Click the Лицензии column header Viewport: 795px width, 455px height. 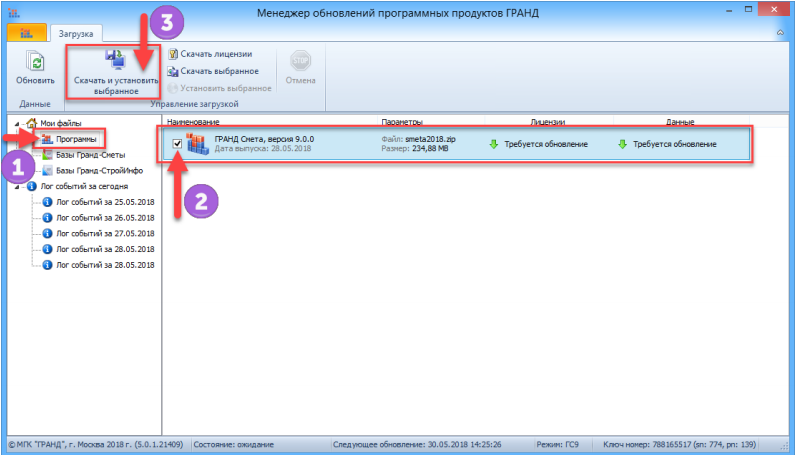[548, 122]
